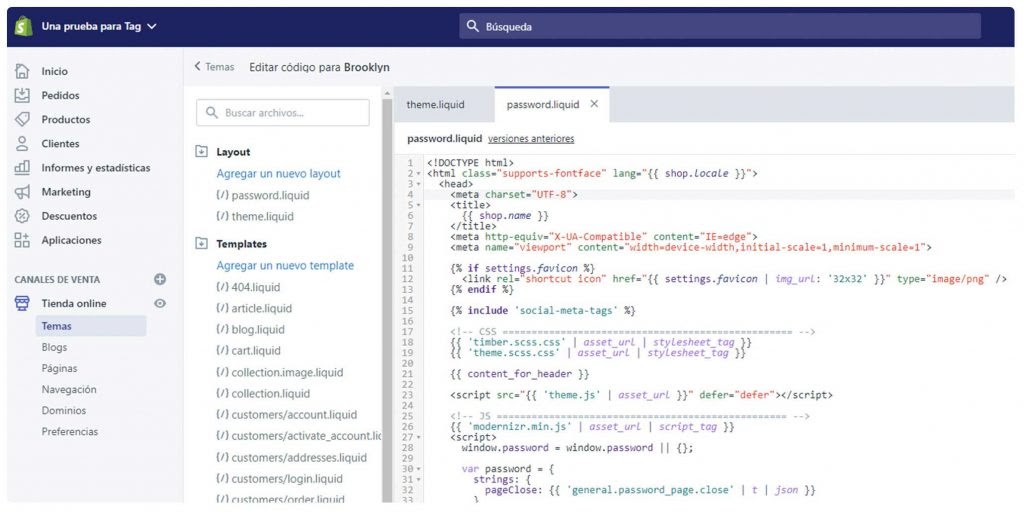Image resolution: width=1024 pixels, height=514 pixels.
Task: Switch to the theme.liquid tab
Action: coord(436,104)
